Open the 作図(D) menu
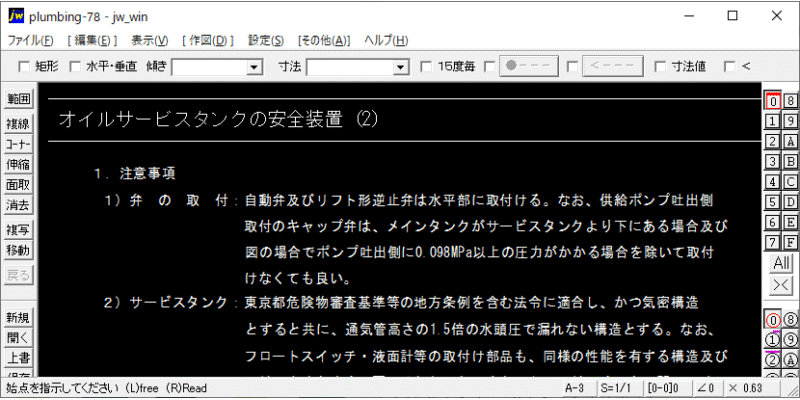This screenshot has width=800, height=400. coord(208,40)
